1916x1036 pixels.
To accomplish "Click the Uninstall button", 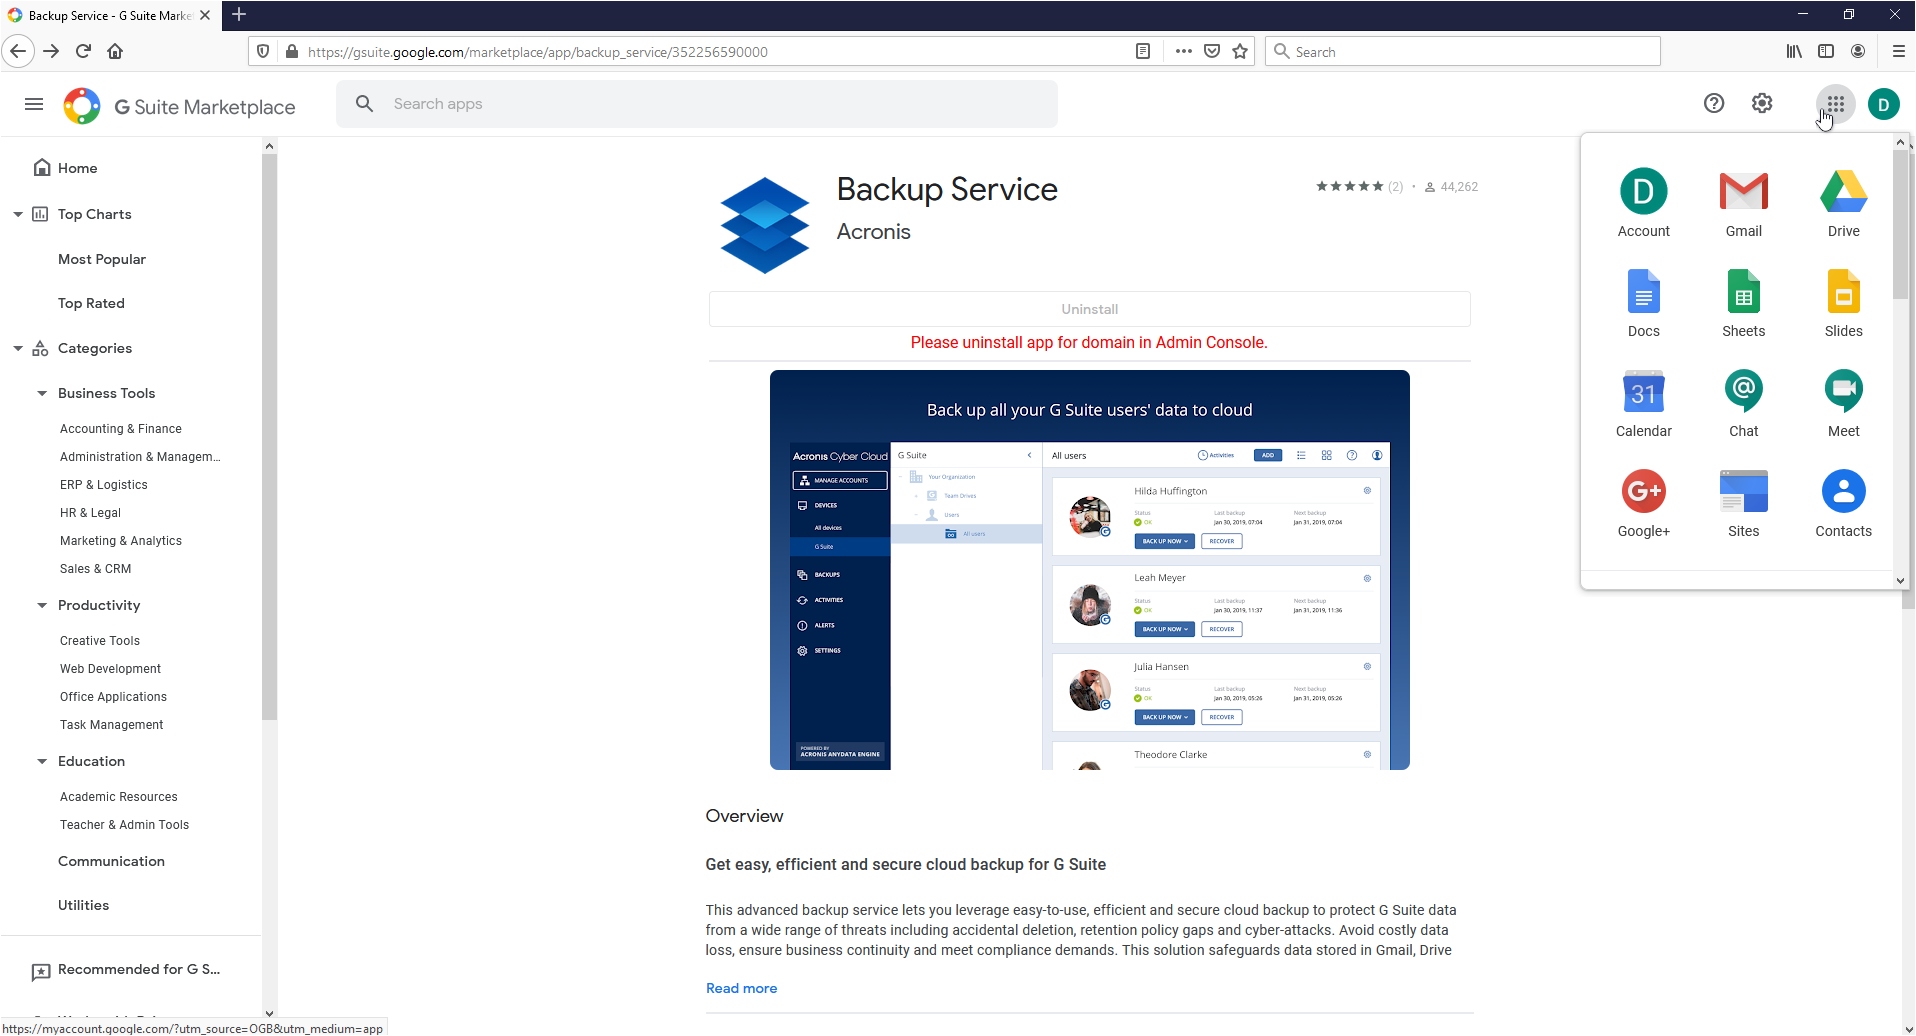I will click(1089, 309).
